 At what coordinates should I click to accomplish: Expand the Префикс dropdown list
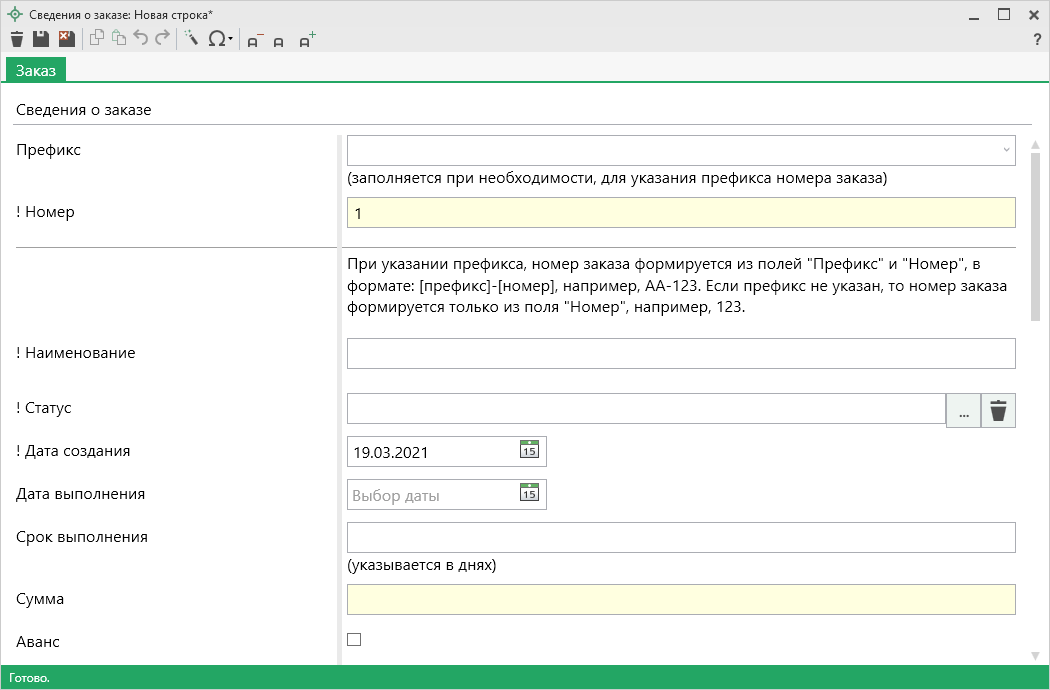coord(1005,150)
